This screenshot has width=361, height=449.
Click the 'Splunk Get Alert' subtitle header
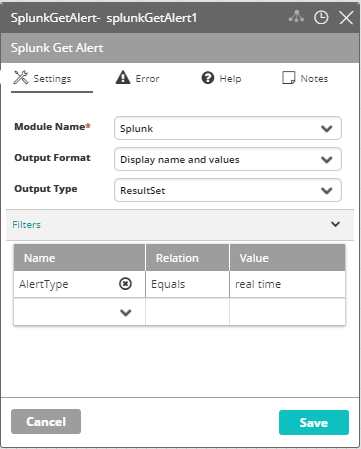(x=57, y=48)
